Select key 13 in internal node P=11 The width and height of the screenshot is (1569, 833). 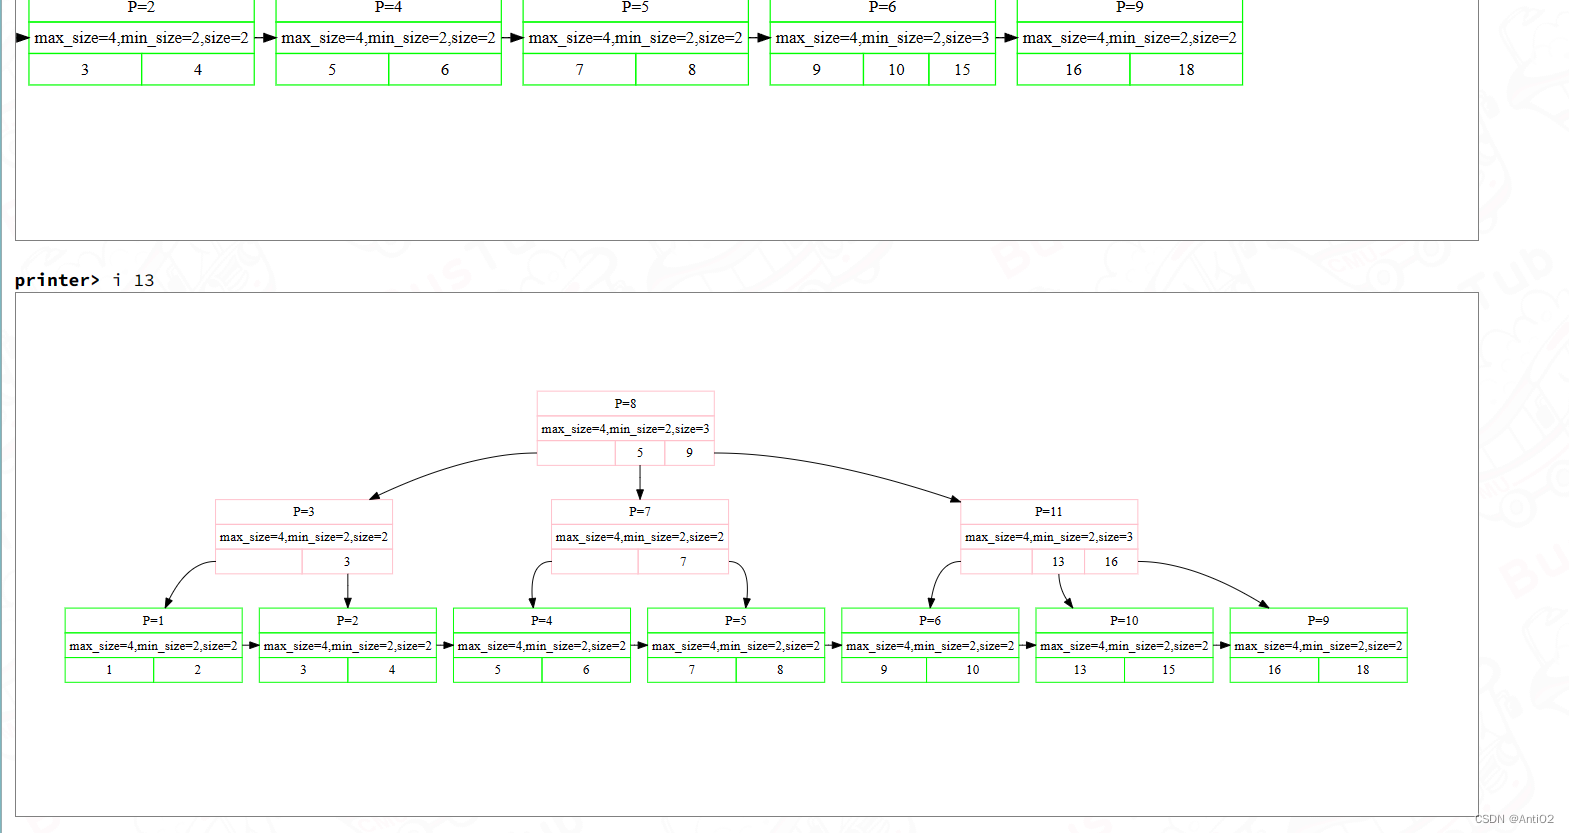coord(1058,562)
